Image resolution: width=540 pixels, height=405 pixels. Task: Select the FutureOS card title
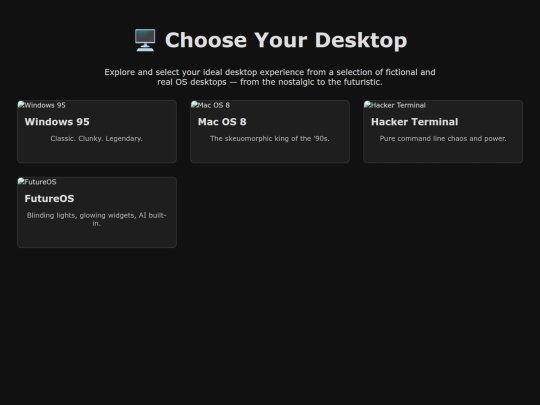click(x=49, y=199)
